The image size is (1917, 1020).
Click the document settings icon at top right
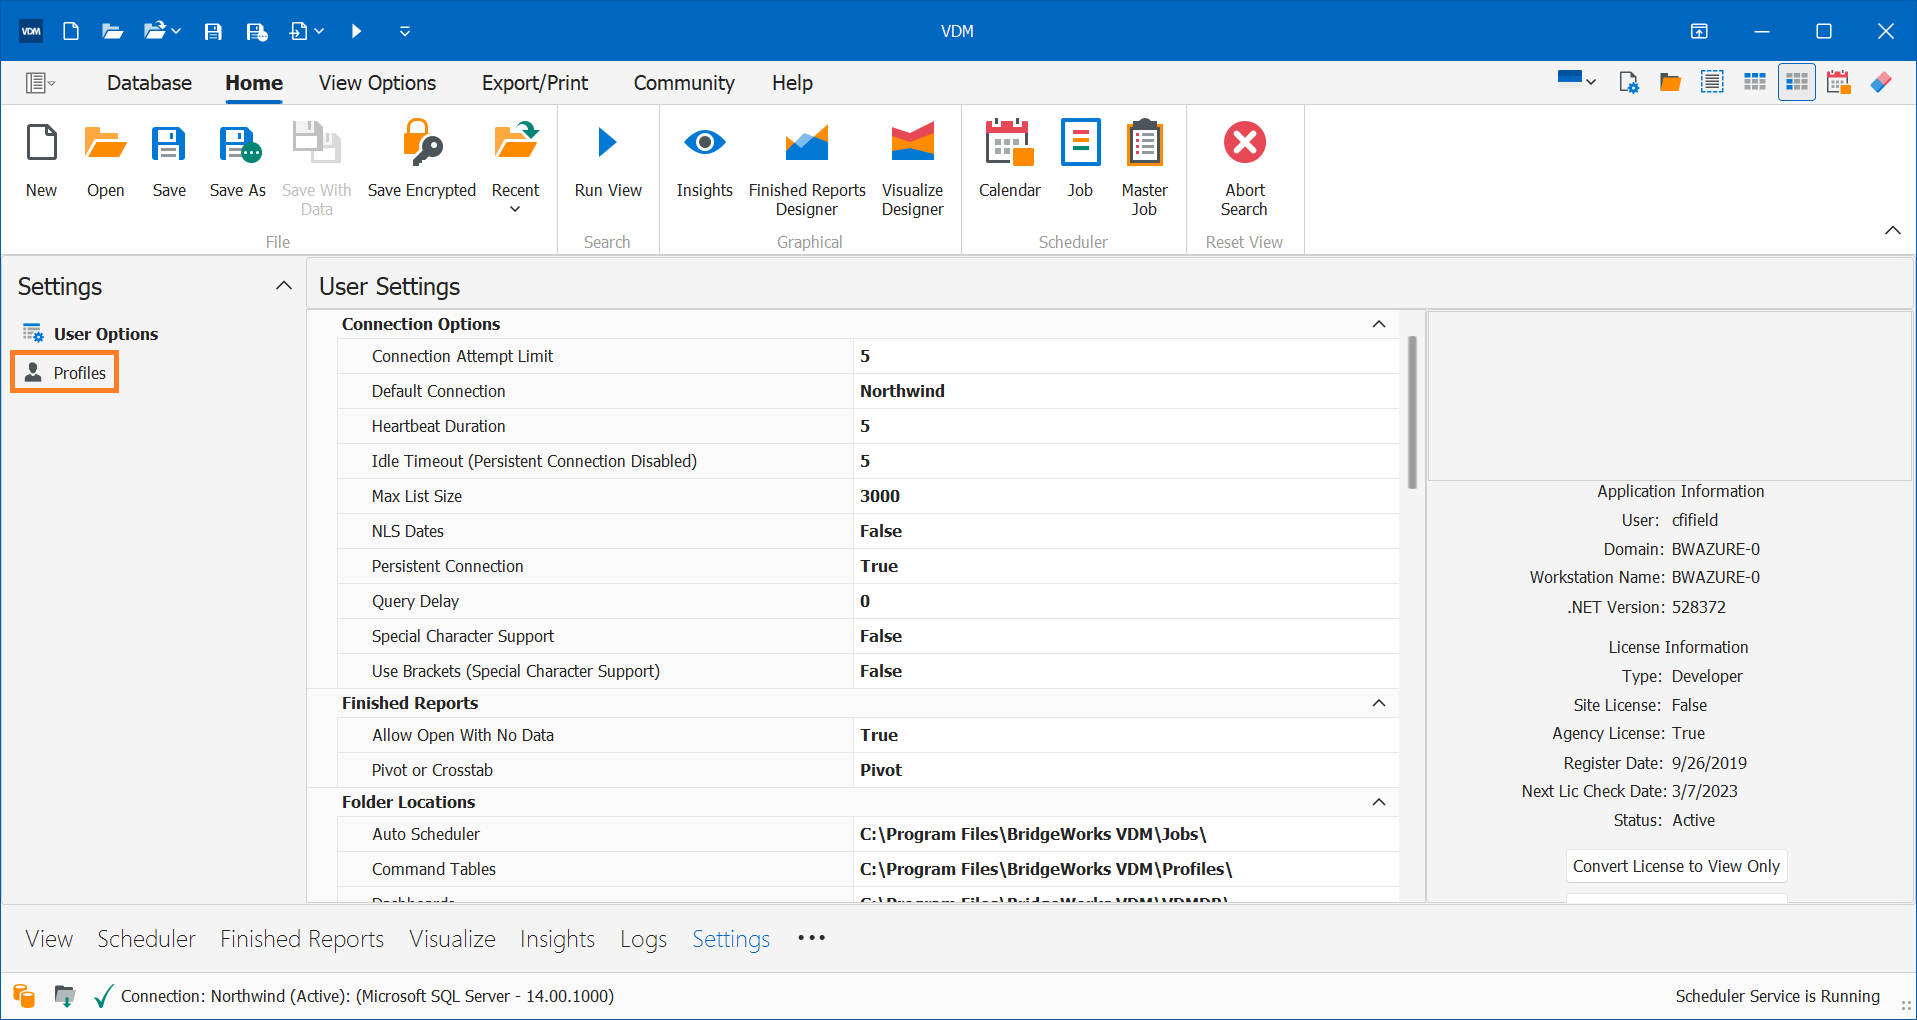click(x=1628, y=82)
